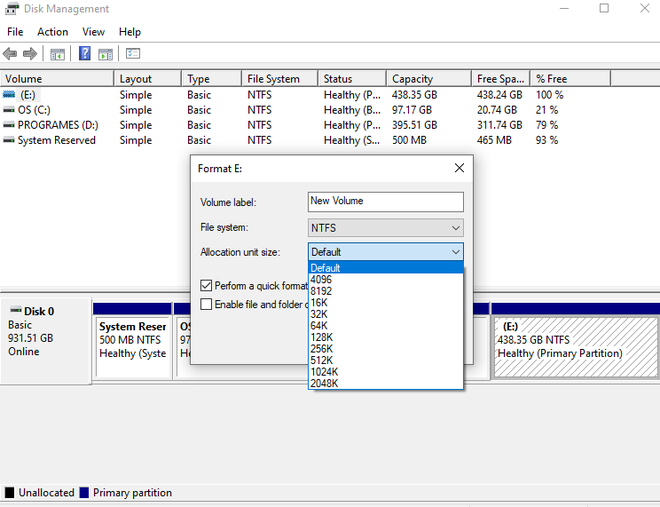Pick 16K from allocation list
This screenshot has height=507, width=660.
(x=386, y=303)
